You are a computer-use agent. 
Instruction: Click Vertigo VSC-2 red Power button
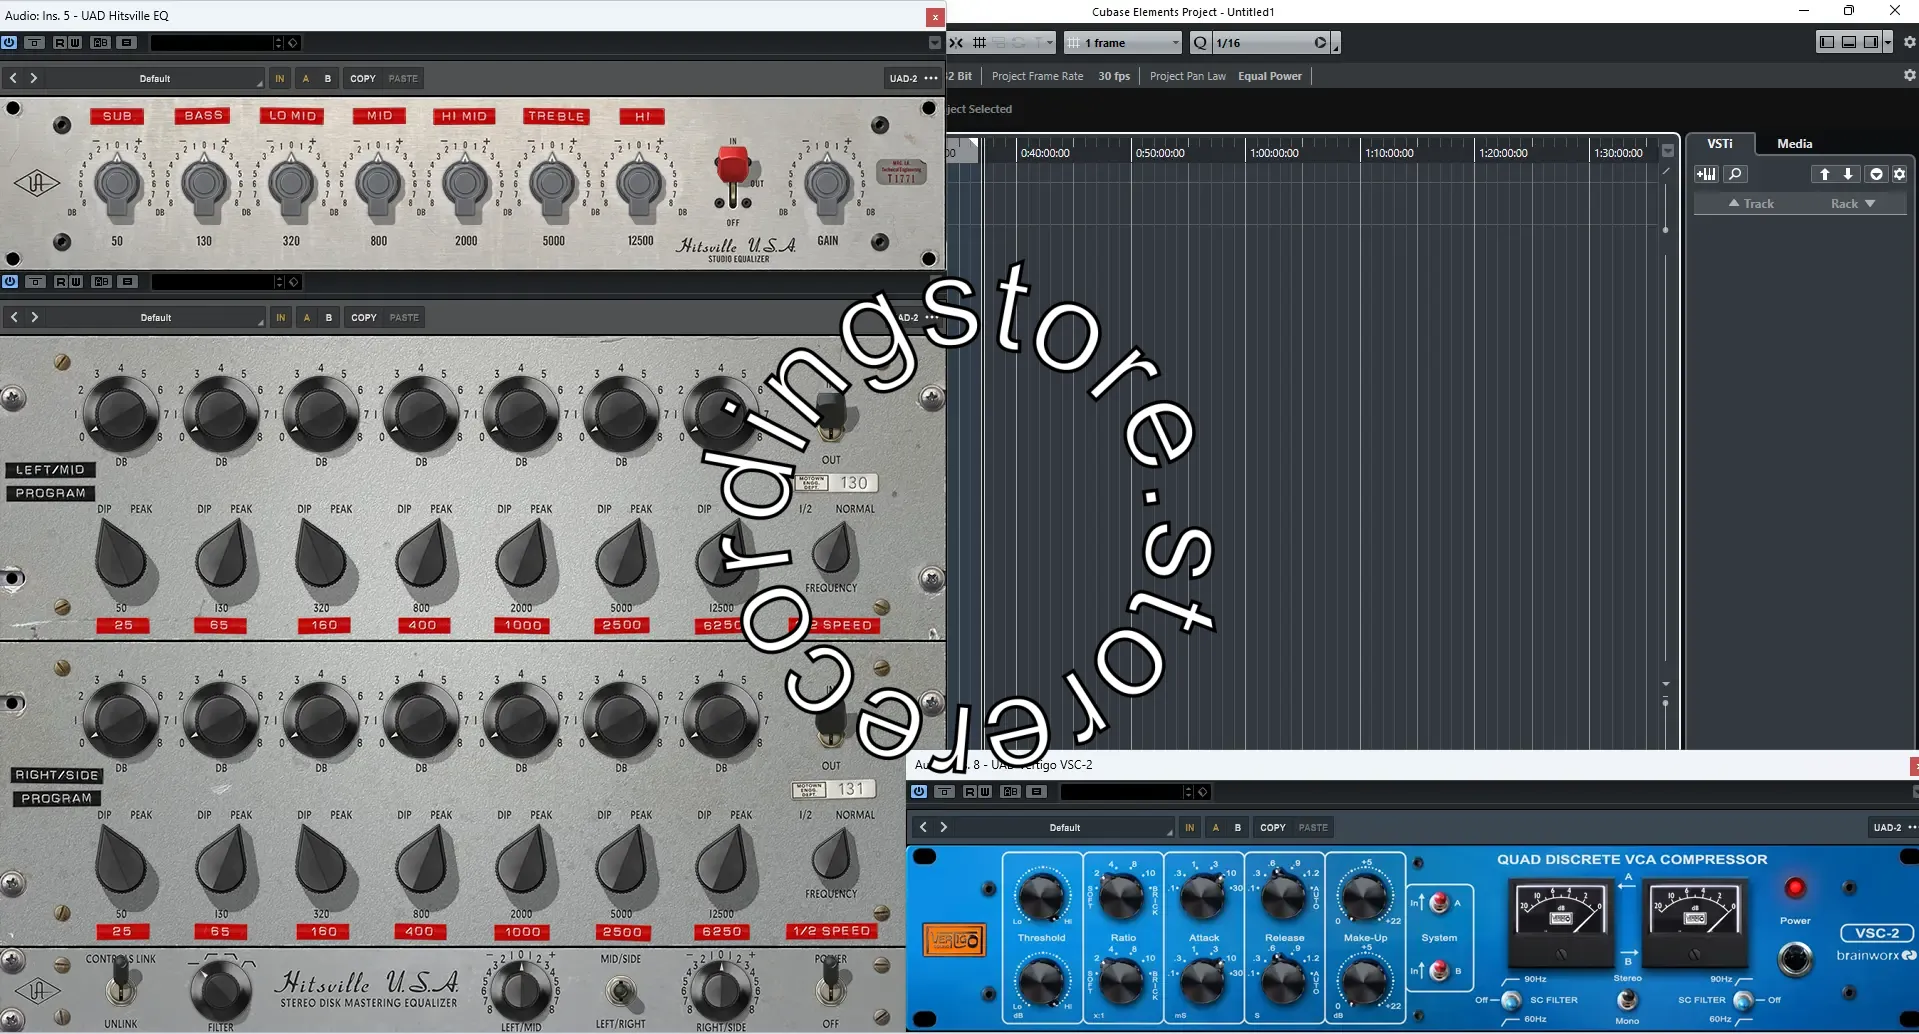pyautogui.click(x=1795, y=888)
